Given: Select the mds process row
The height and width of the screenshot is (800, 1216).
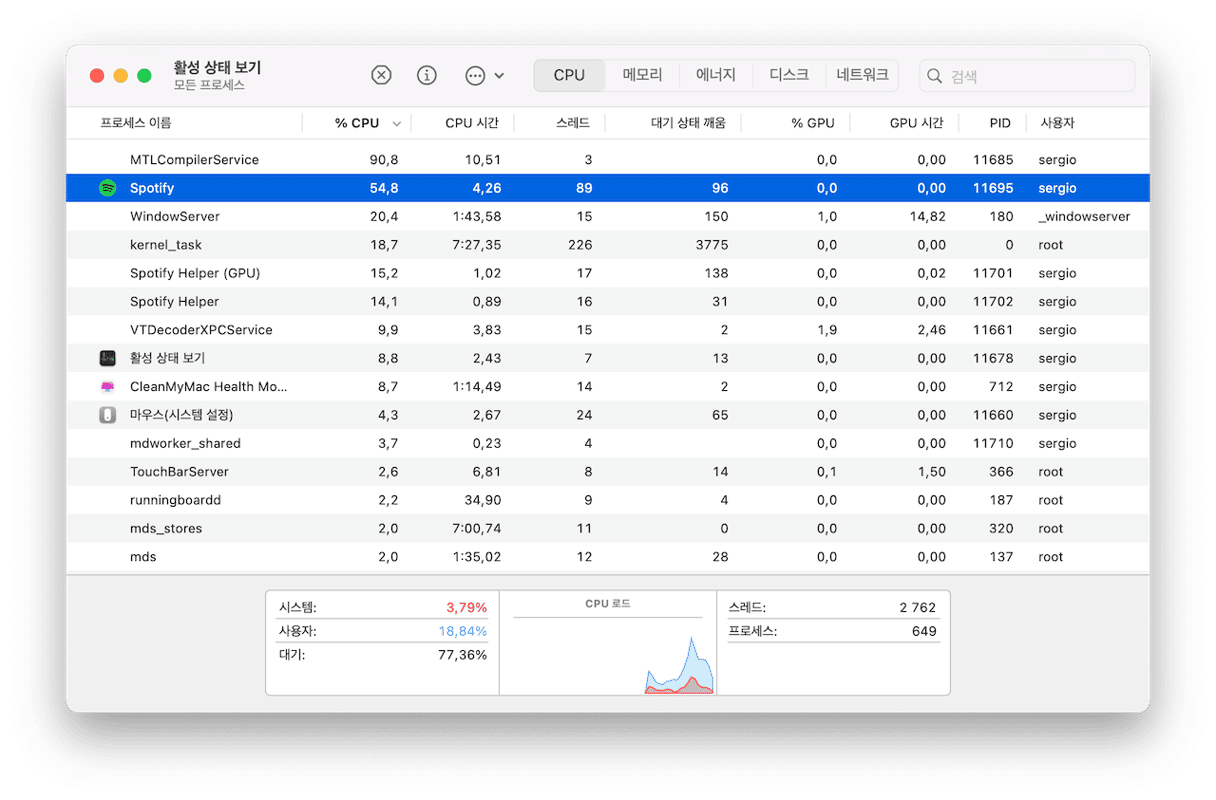Looking at the screenshot, I should pos(608,557).
